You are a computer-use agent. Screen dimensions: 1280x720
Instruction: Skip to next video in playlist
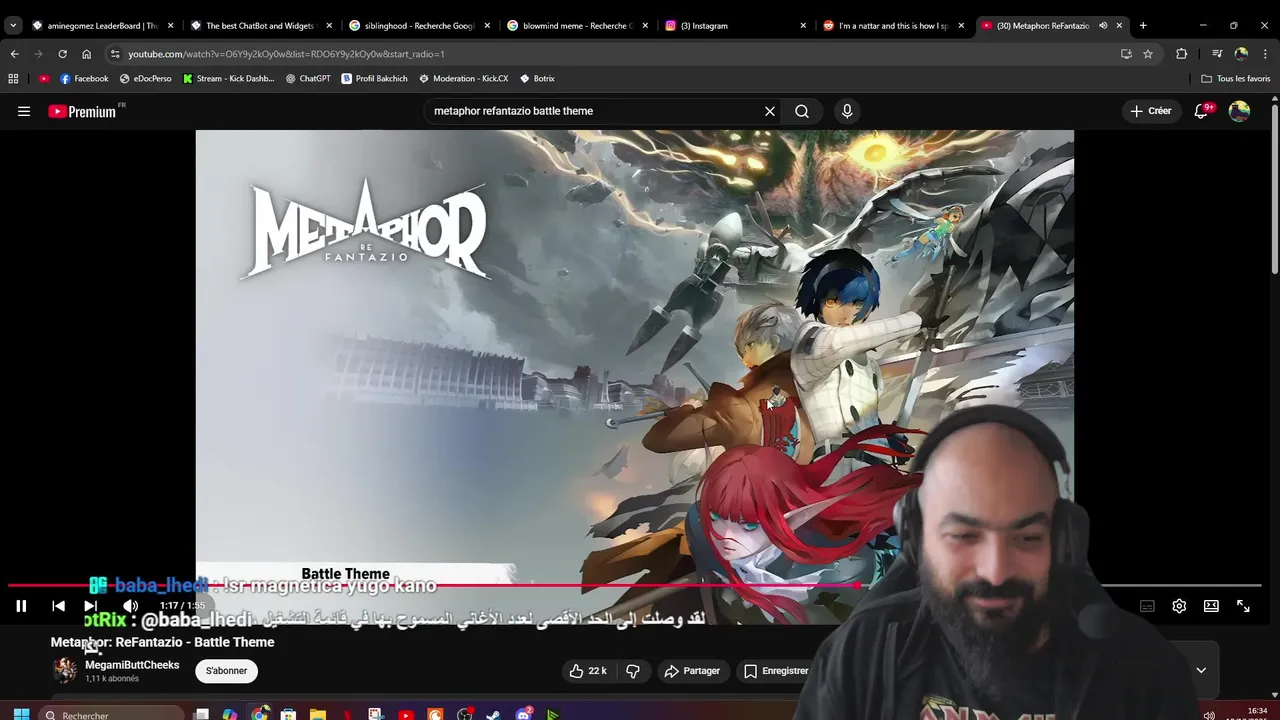(x=91, y=606)
